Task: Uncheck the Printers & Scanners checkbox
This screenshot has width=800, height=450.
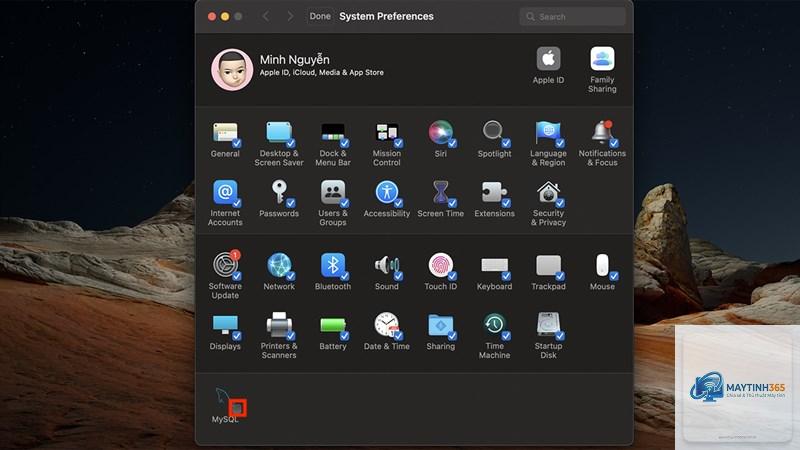Action: (290, 336)
